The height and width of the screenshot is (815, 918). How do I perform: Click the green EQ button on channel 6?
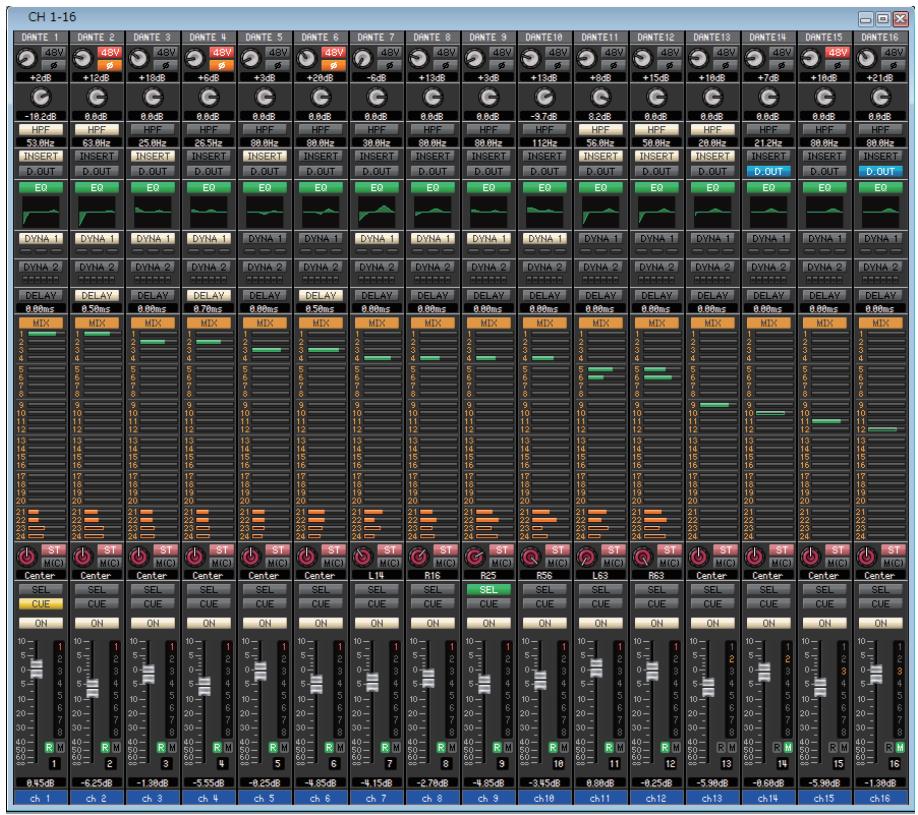[x=321, y=188]
